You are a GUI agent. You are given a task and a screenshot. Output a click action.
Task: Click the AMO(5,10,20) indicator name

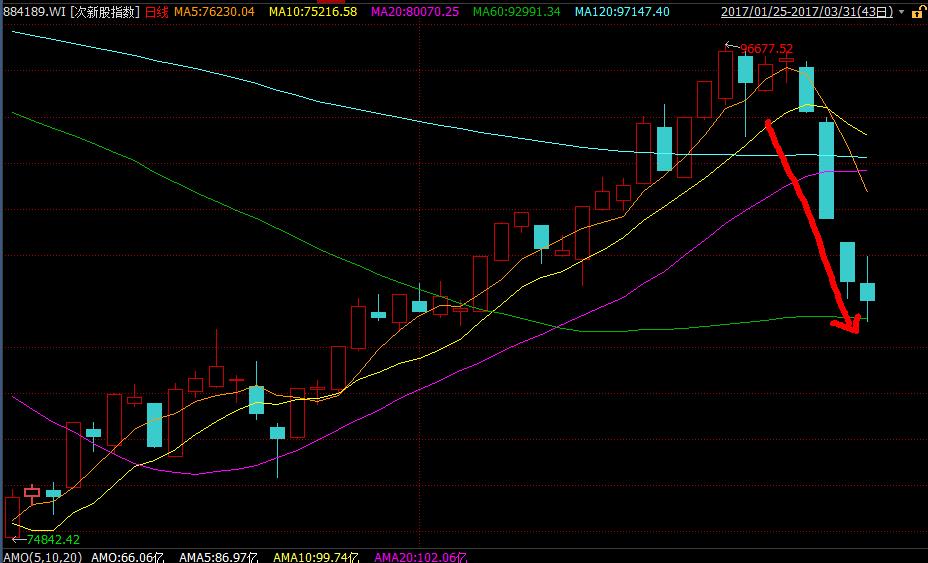click(42, 557)
